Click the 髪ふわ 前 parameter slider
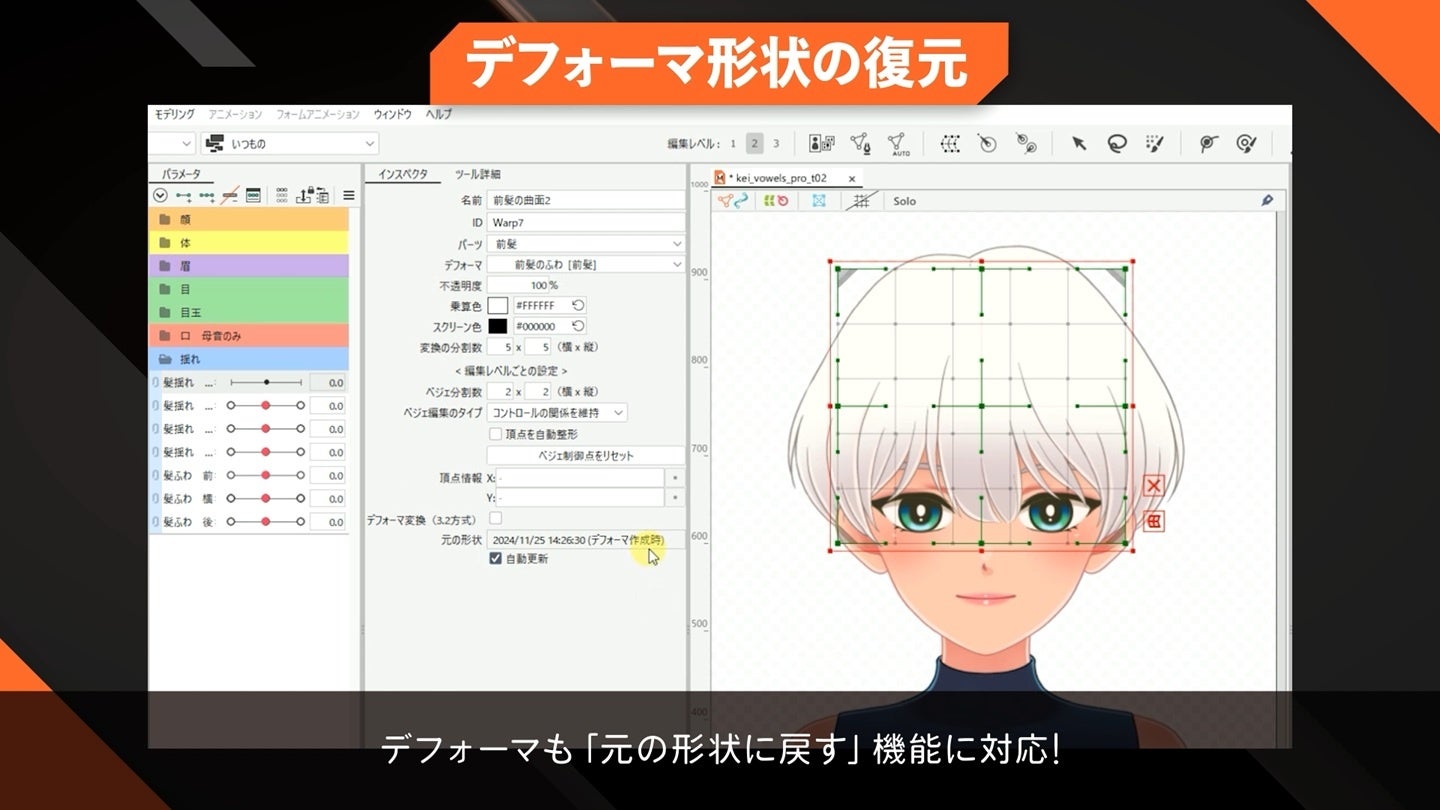 pyautogui.click(x=265, y=475)
